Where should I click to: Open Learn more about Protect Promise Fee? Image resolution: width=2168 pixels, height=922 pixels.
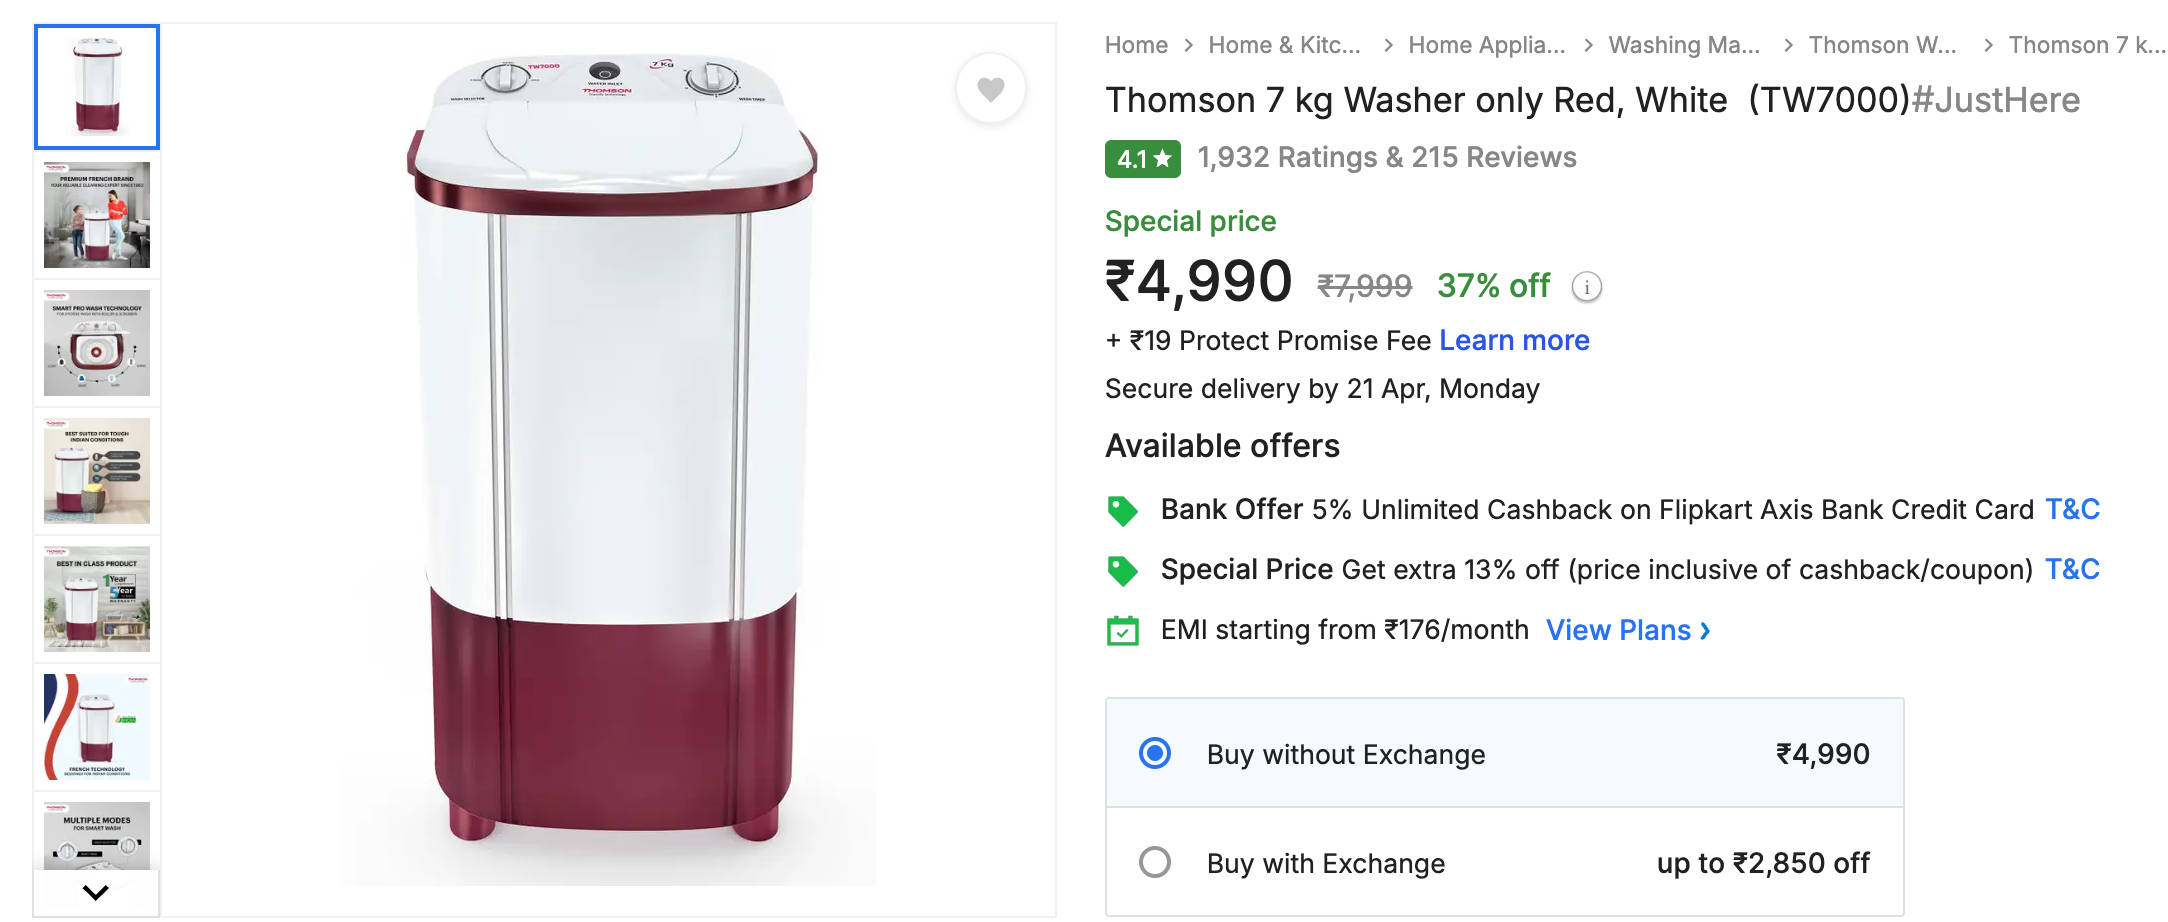coord(1514,341)
